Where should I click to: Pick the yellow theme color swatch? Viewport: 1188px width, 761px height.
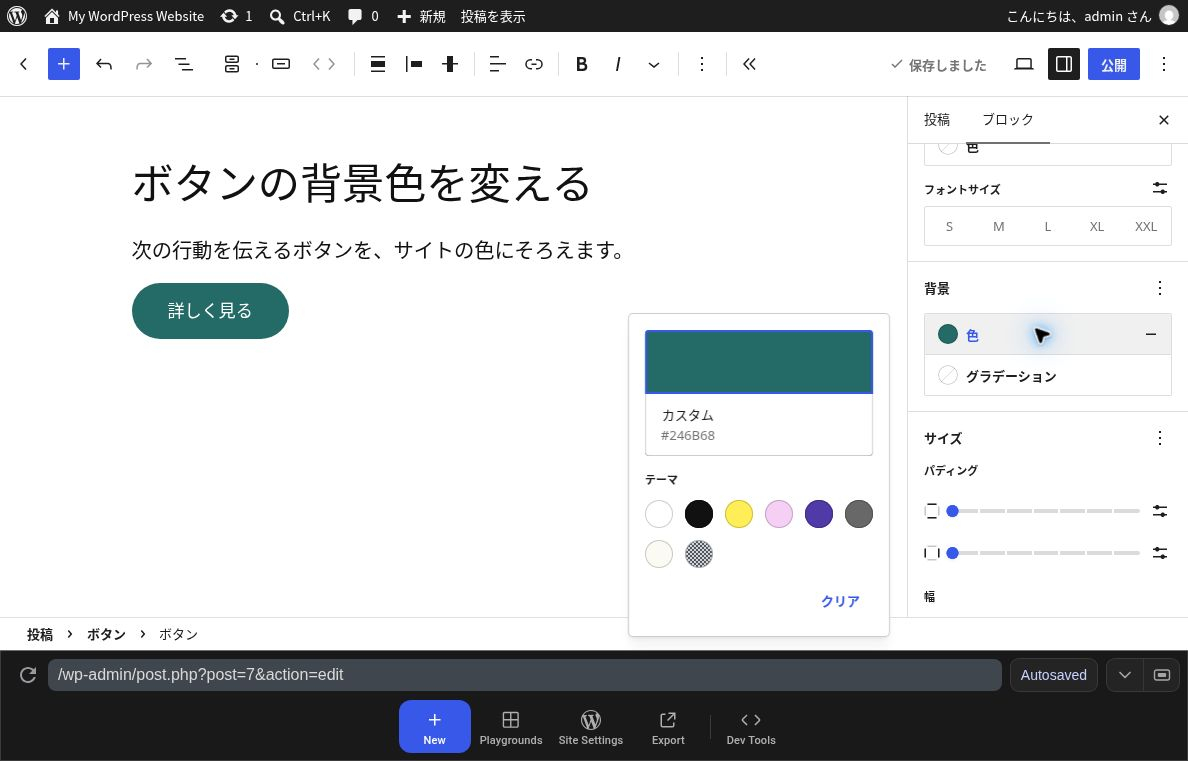pos(739,514)
